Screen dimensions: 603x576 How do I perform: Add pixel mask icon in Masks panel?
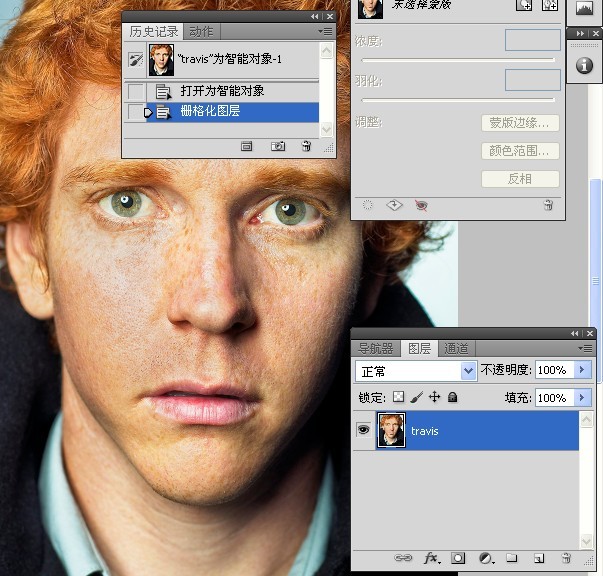click(524, 5)
